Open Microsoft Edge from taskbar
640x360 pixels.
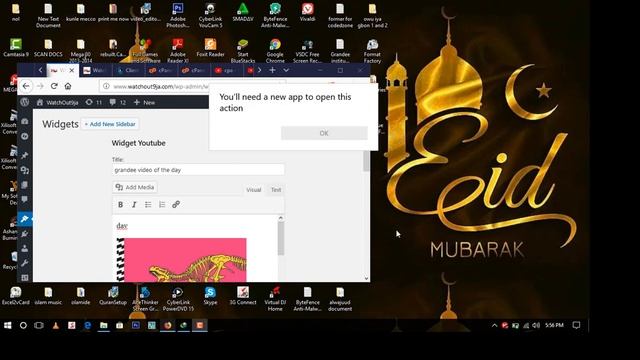(x=87, y=325)
